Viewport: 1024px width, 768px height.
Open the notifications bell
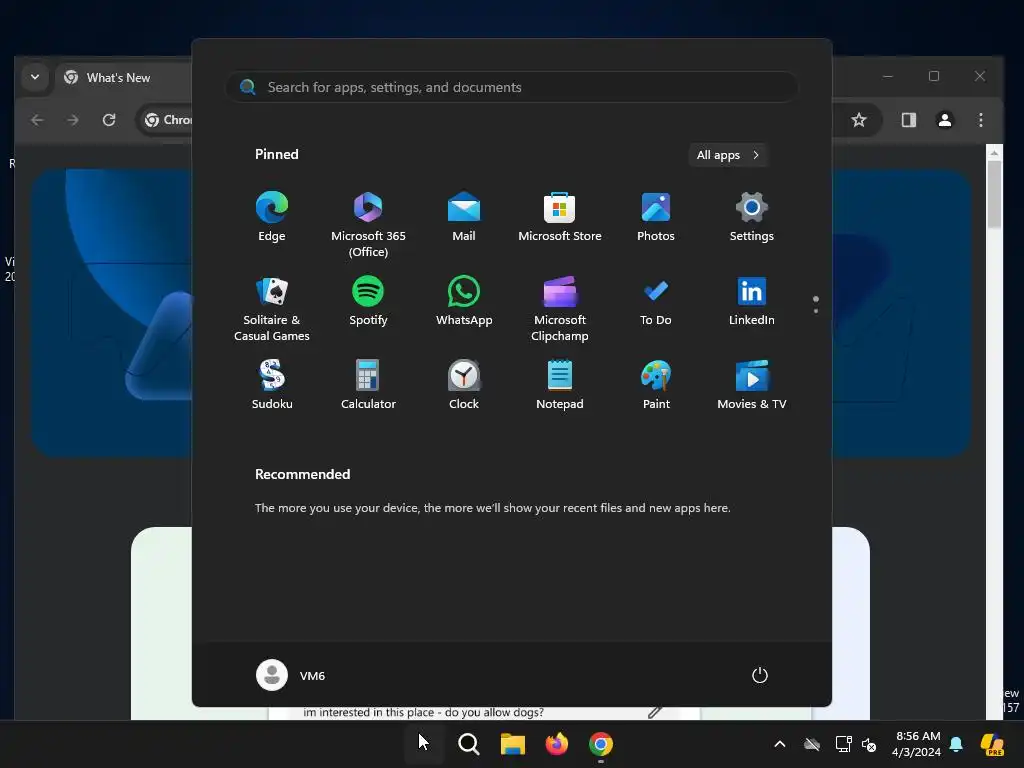click(957, 744)
